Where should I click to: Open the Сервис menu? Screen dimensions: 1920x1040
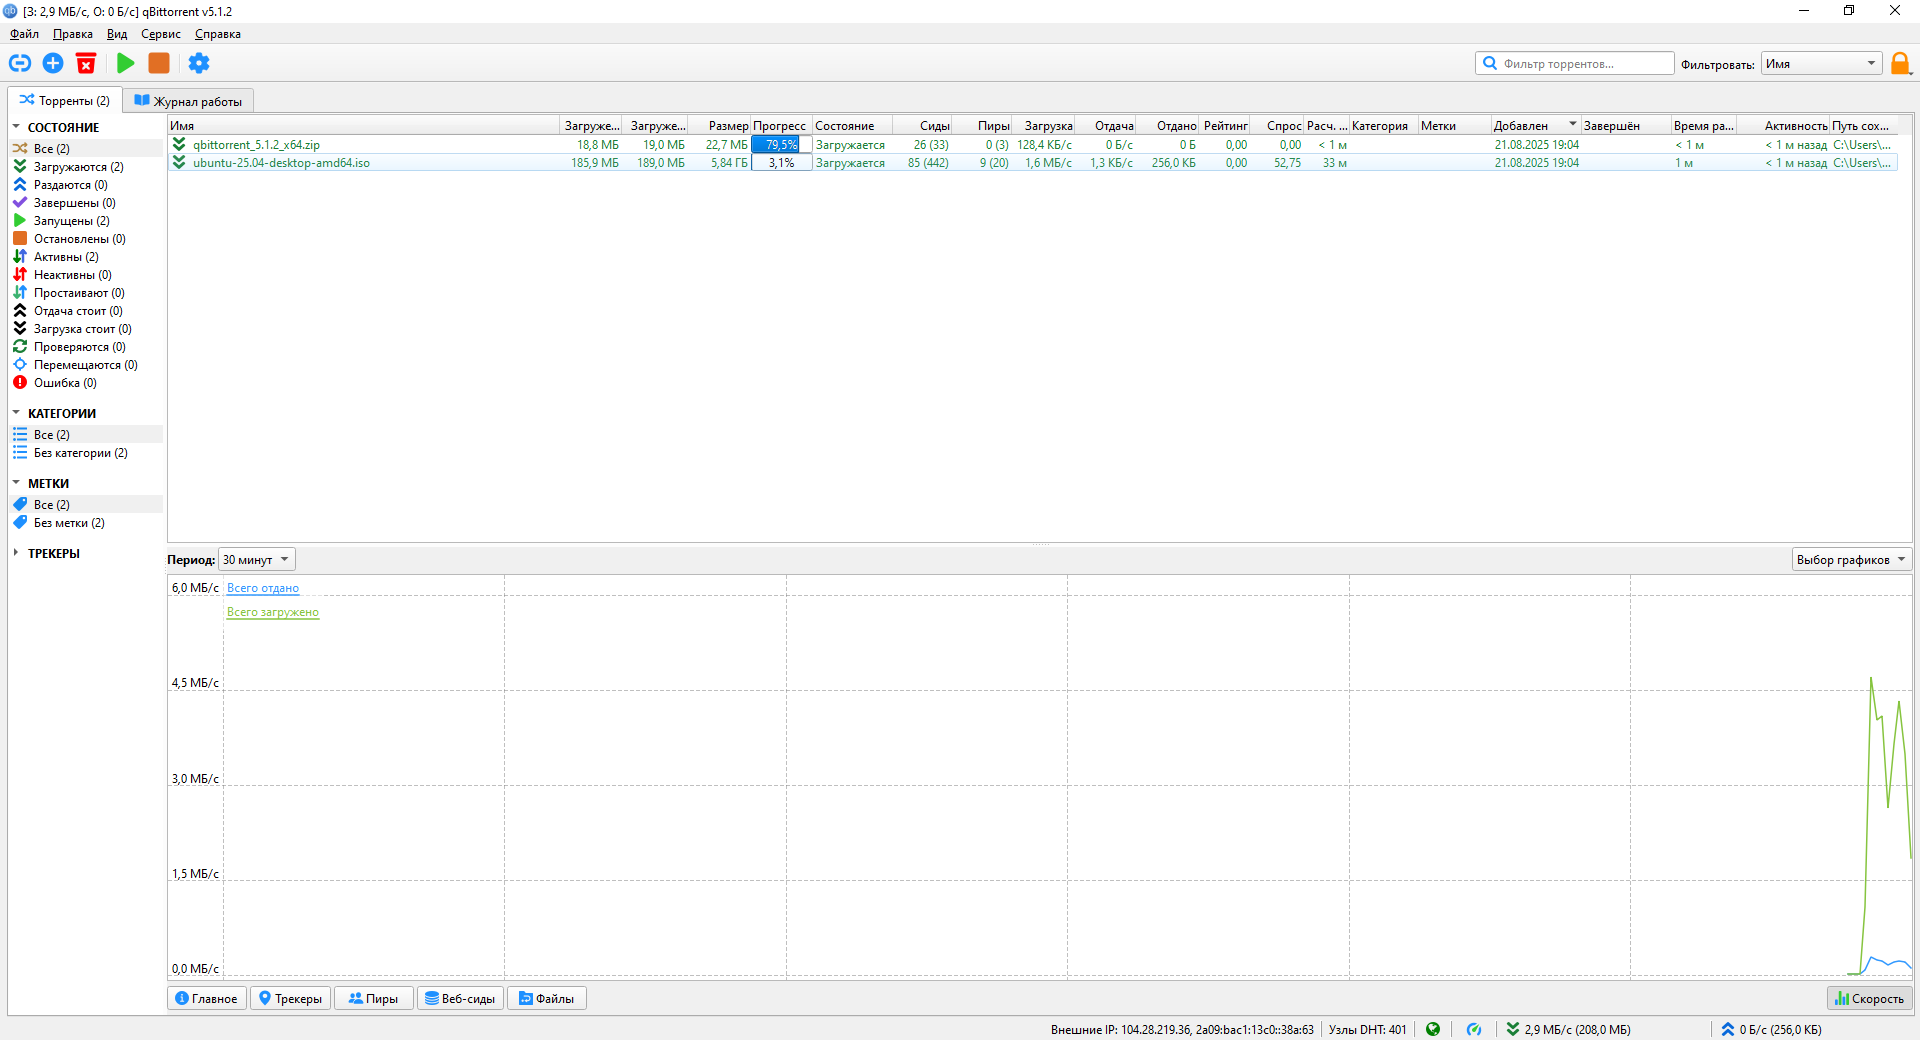tap(161, 34)
